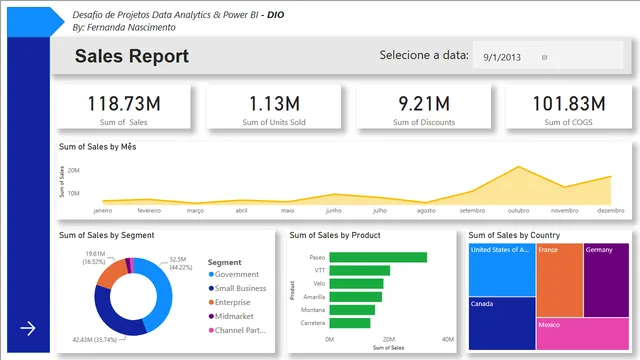Click the agosto axis label
The height and width of the screenshot is (360, 640).
(426, 211)
